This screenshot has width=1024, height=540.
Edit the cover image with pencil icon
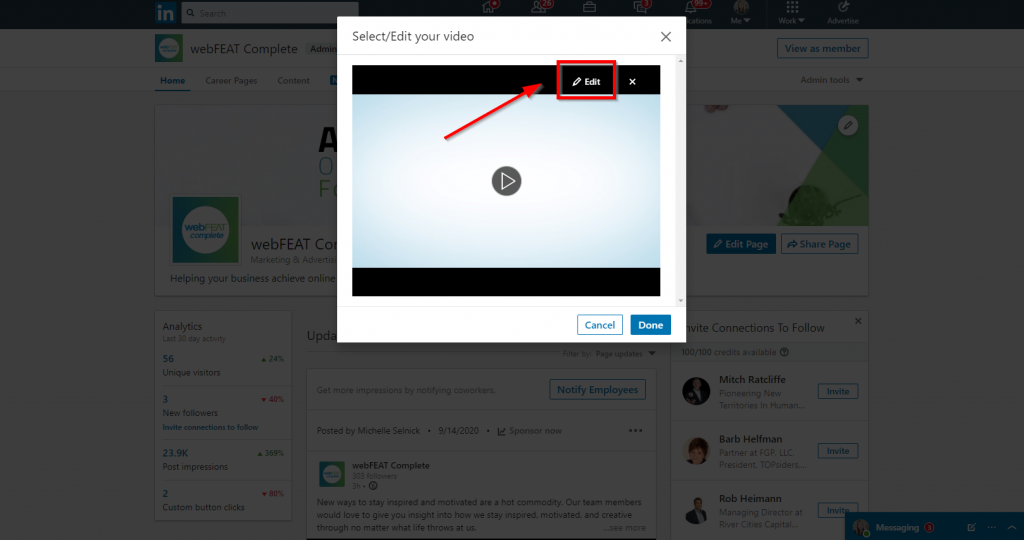tap(848, 125)
